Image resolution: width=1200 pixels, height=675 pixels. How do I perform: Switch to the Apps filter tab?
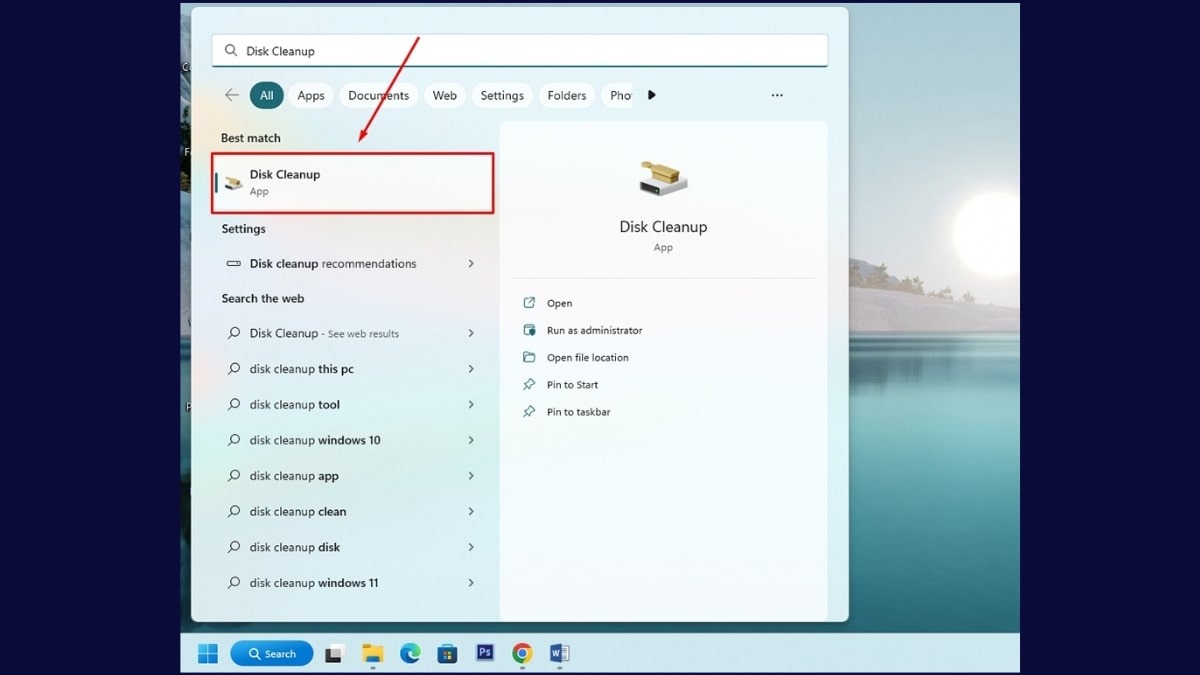(x=311, y=95)
